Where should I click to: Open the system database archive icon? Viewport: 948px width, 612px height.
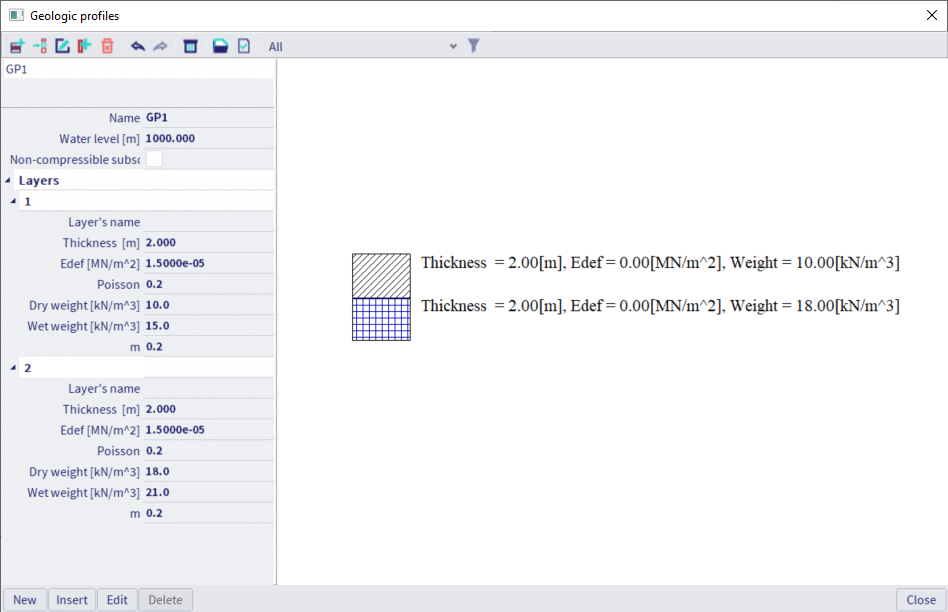click(190, 46)
